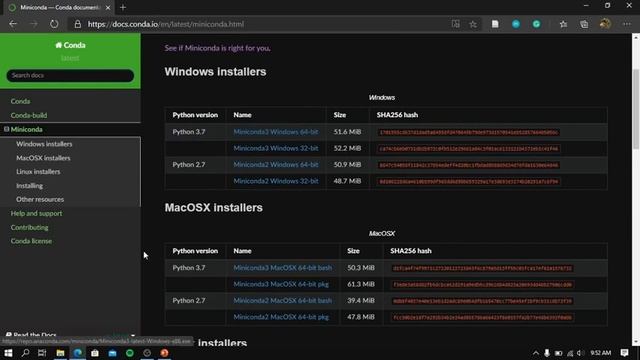Download Miniconda3 MacOSX 64-bit pkg
The image size is (640, 360).
281,284
